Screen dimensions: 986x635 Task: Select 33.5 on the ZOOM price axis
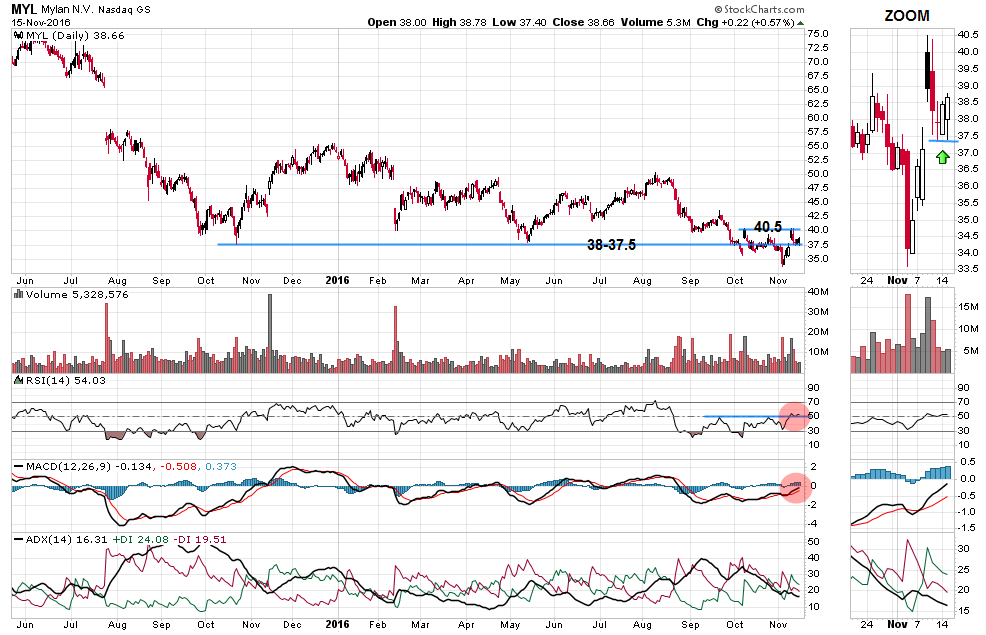tap(967, 268)
